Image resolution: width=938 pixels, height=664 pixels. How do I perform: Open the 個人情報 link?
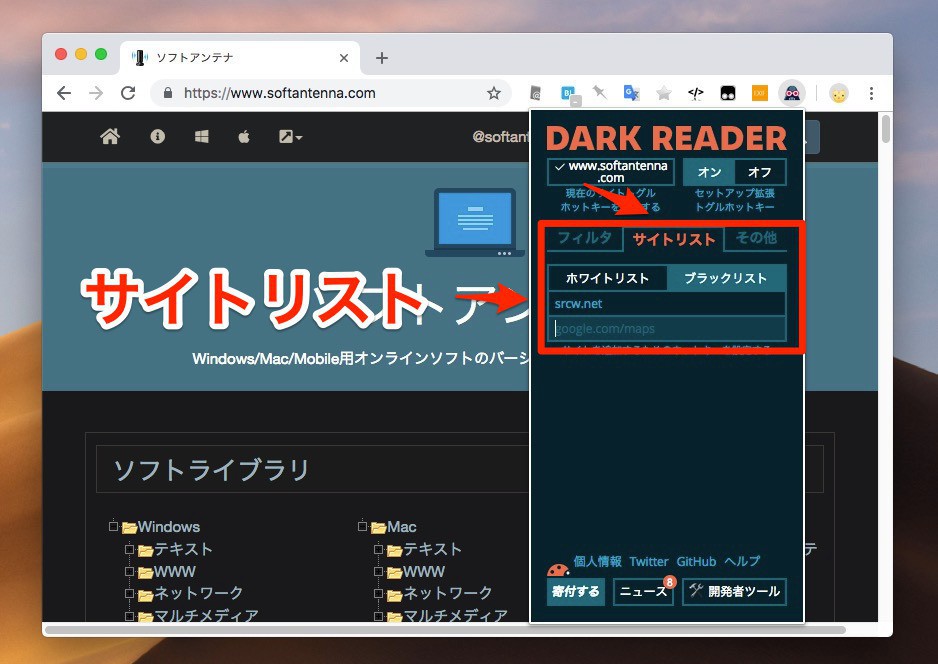pos(597,561)
